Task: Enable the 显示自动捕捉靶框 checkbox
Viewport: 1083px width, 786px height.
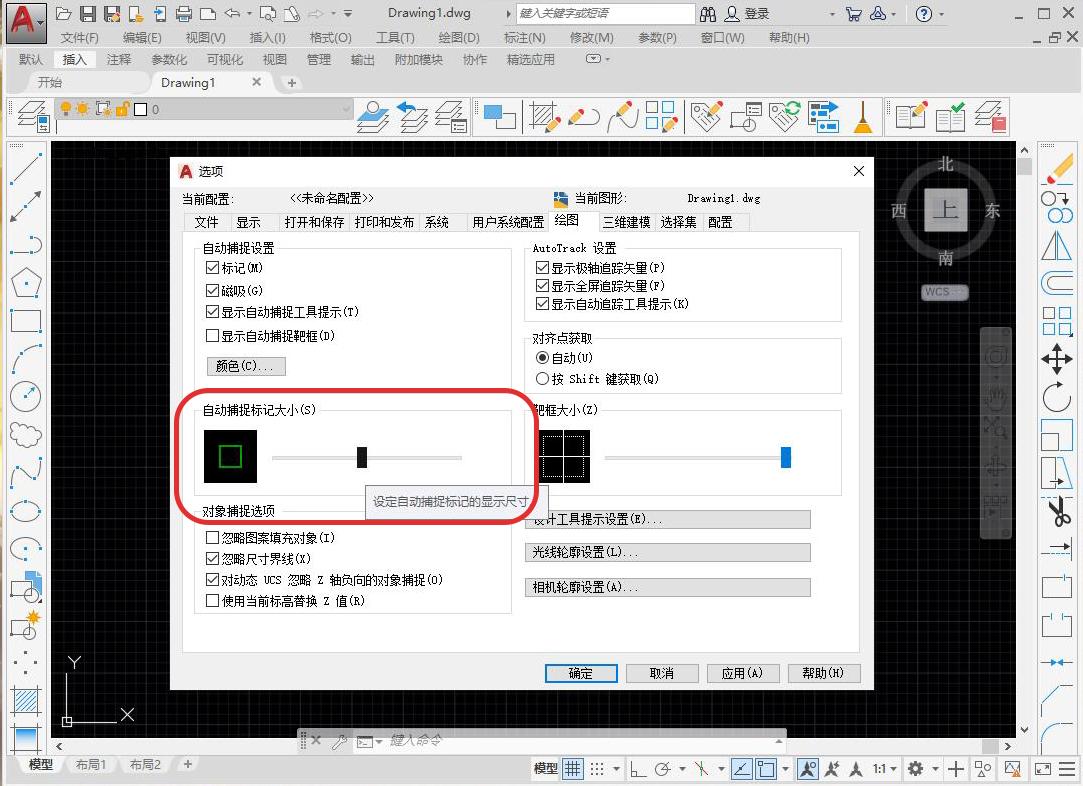Action: 213,335
